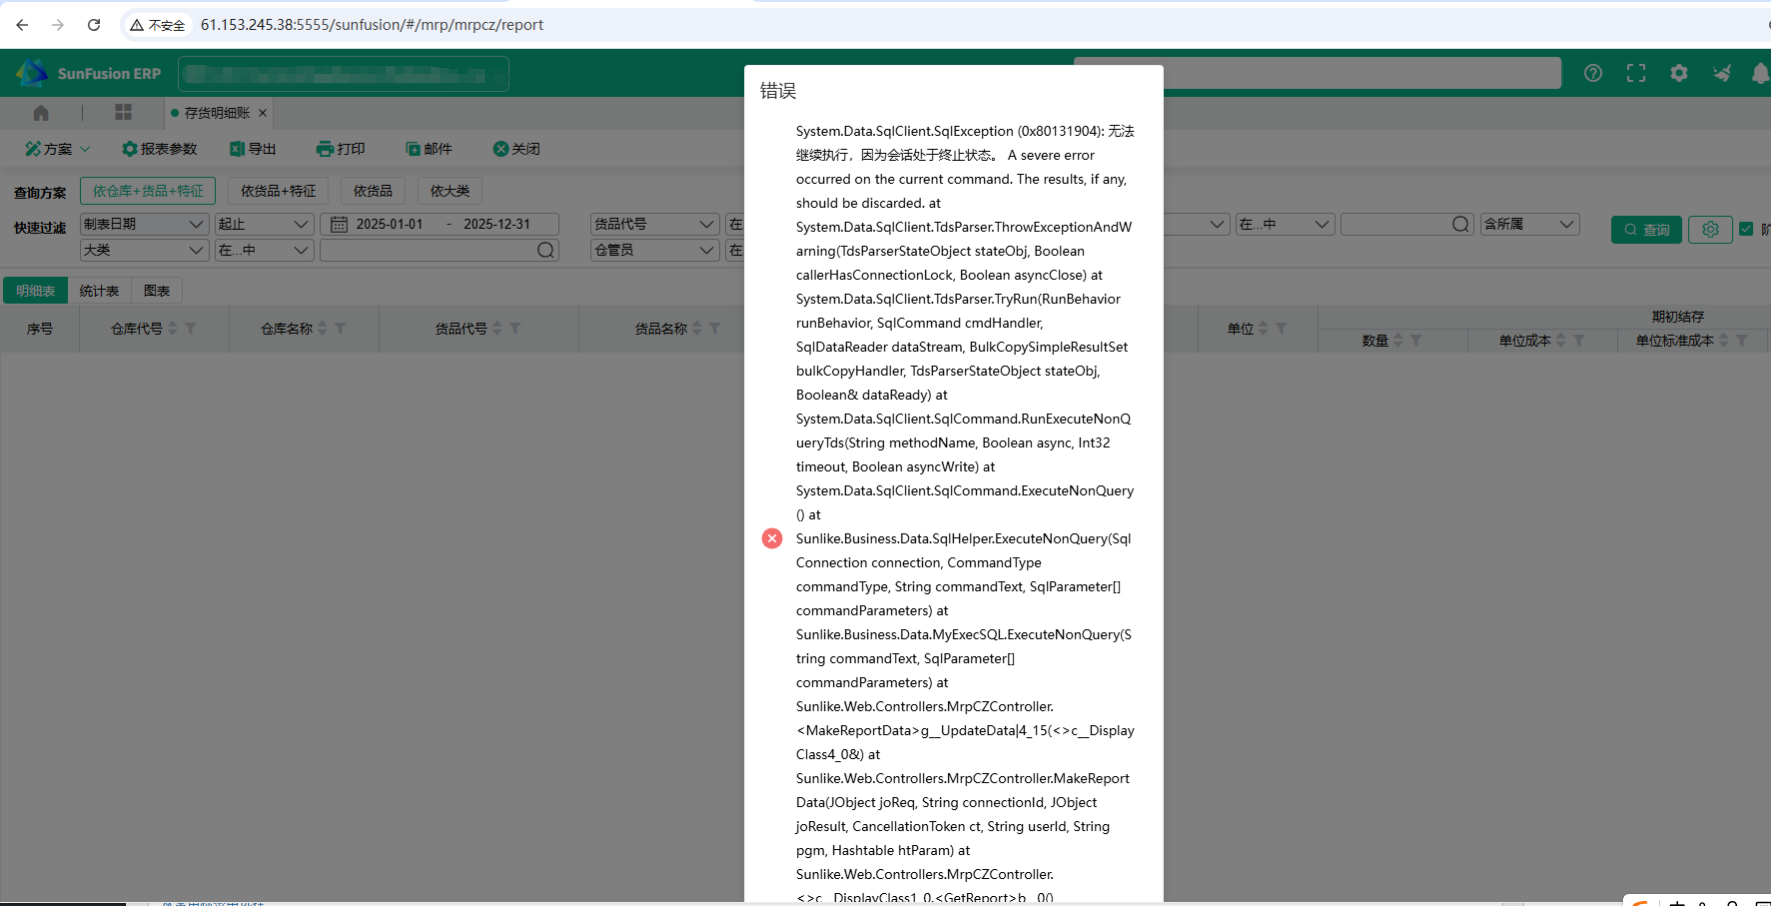Image resolution: width=1771 pixels, height=906 pixels.
Task: Click the help question mark icon
Action: click(x=1593, y=73)
